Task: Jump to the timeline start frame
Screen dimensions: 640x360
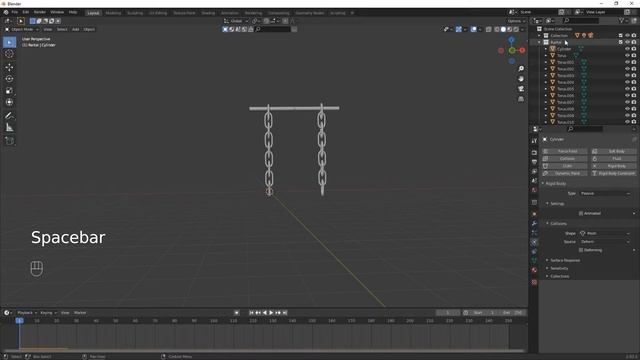Action: 251,313
